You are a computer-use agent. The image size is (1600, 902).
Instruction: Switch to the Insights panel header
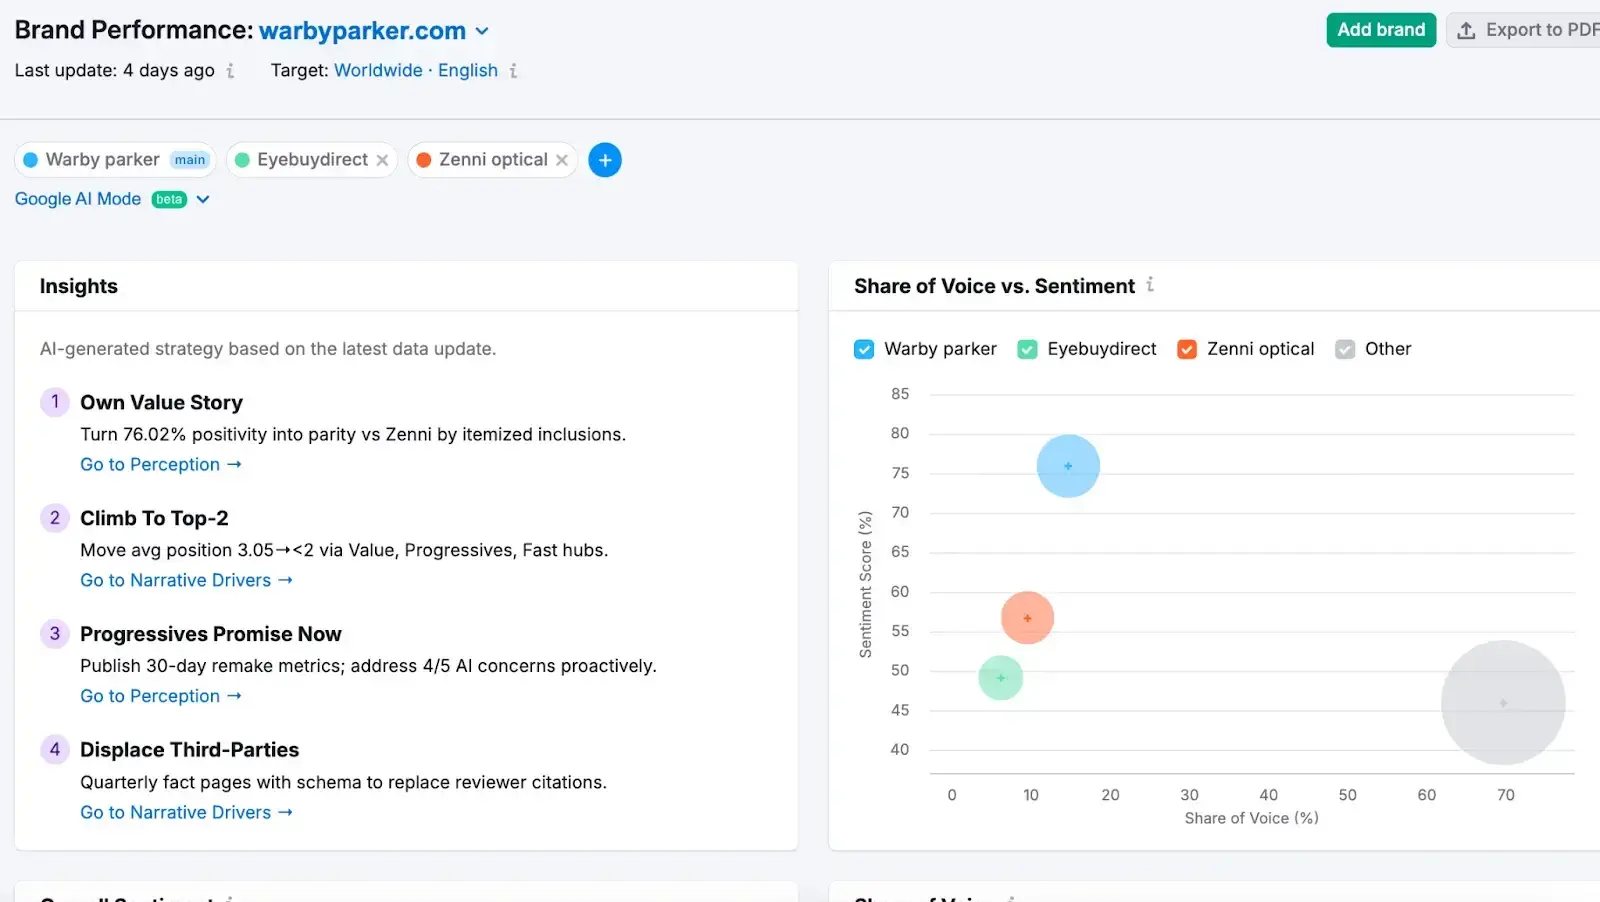click(x=78, y=286)
